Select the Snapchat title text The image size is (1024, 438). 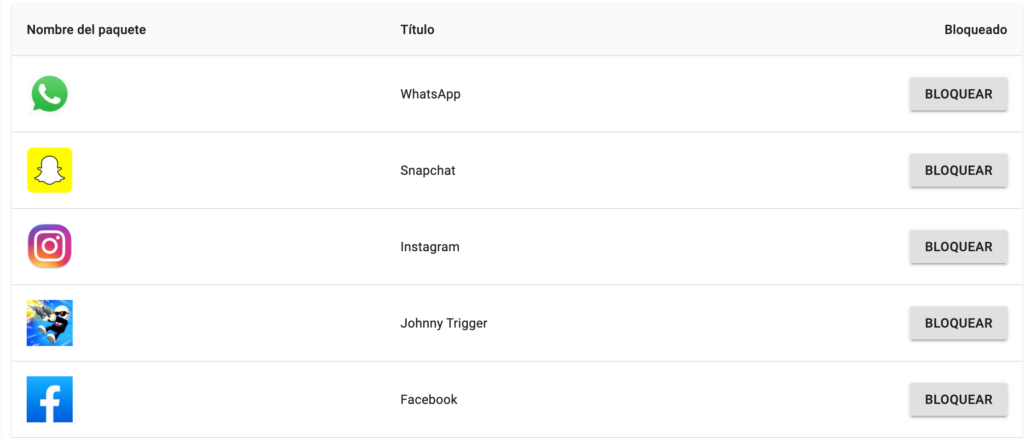(x=427, y=170)
